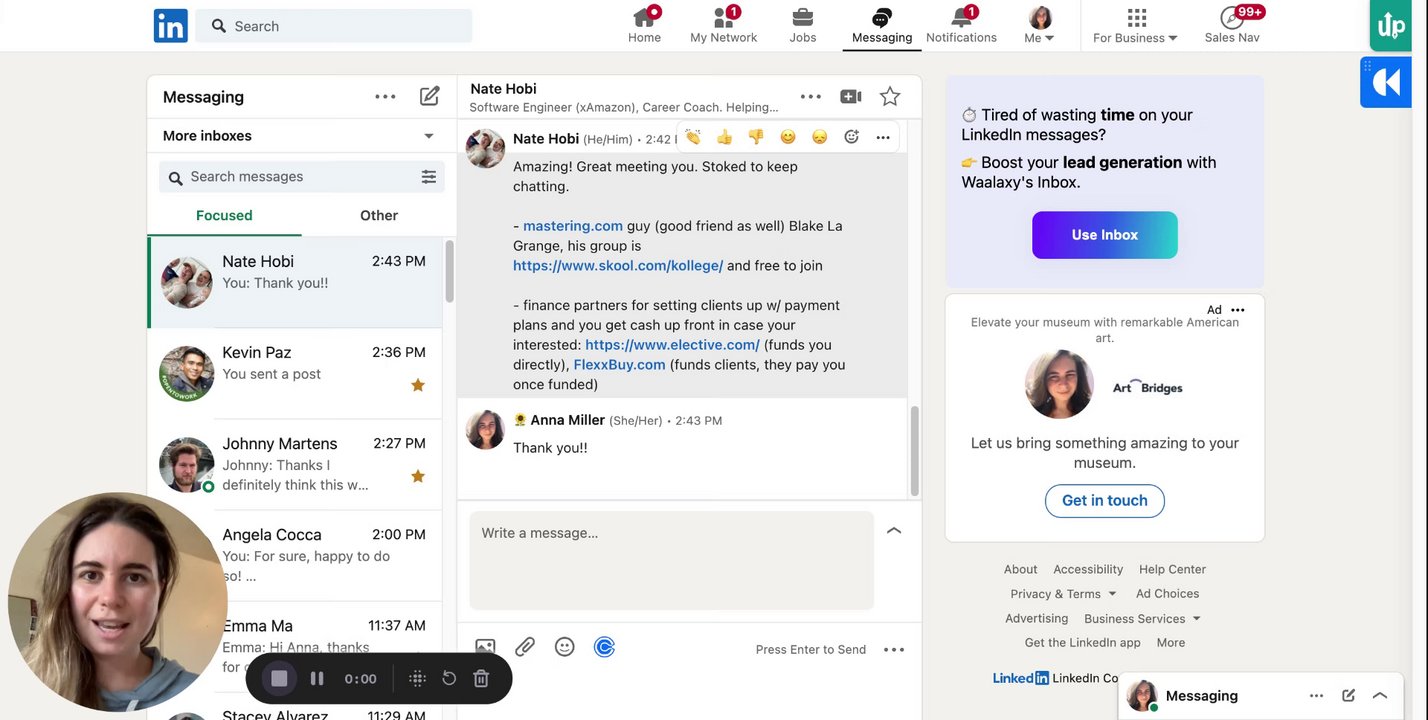Open Johnny Martens conversation
This screenshot has height=720, width=1428.
[295, 465]
